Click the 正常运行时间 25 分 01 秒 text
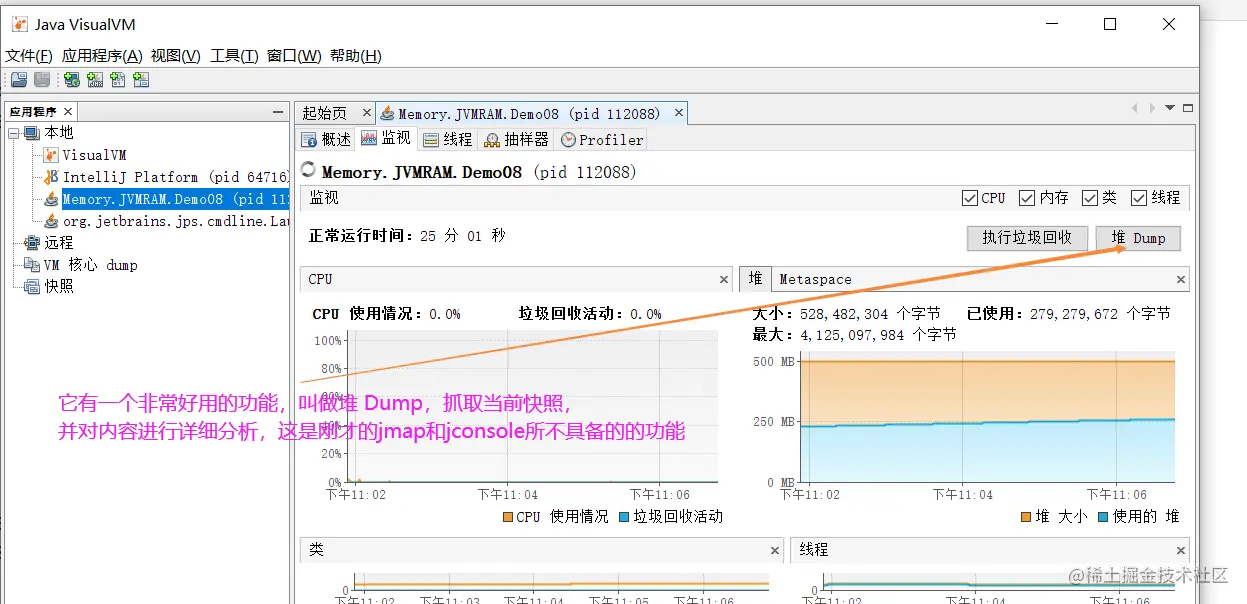 point(407,236)
